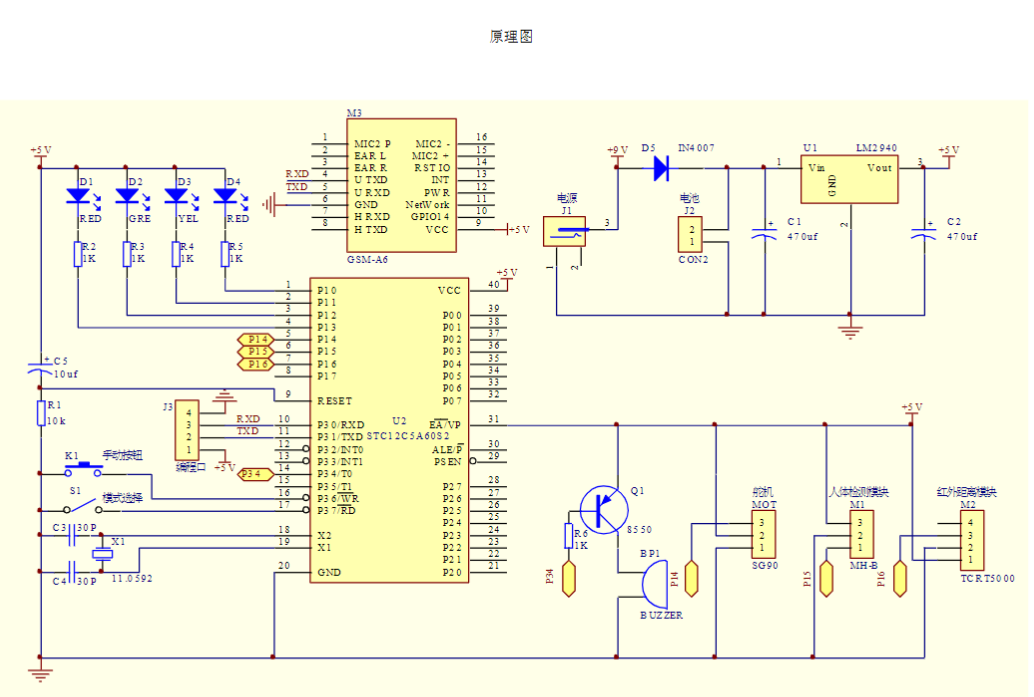This screenshot has height=697, width=1034.
Task: Select resistor R5 symbol under D4
Action: click(225, 254)
